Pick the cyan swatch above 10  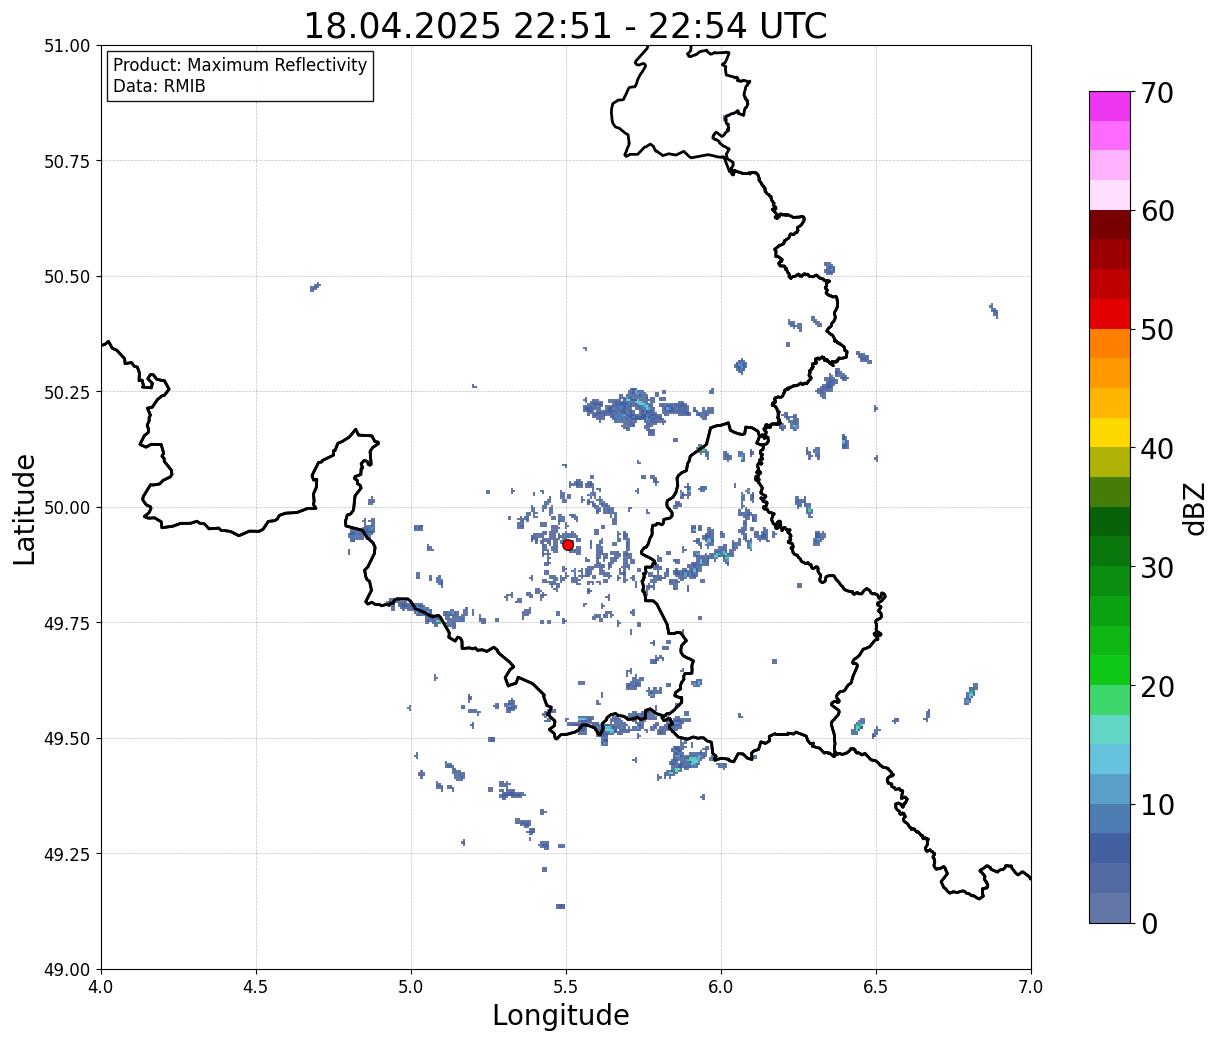[x=1110, y=759]
